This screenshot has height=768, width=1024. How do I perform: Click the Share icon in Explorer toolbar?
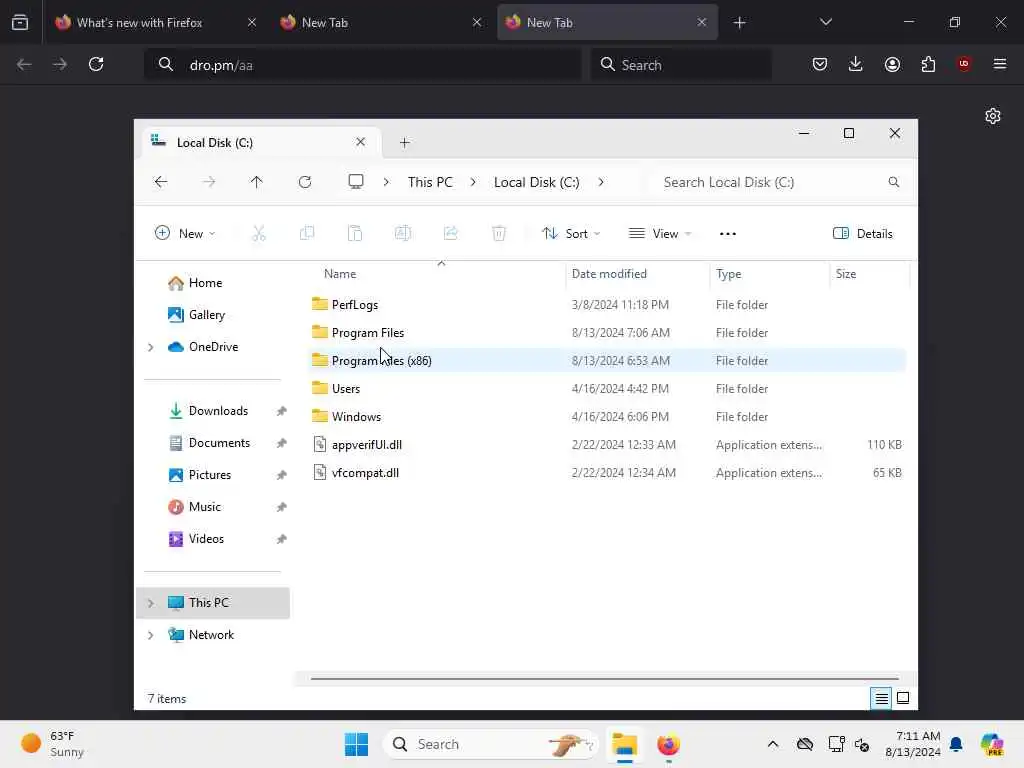[x=451, y=233]
